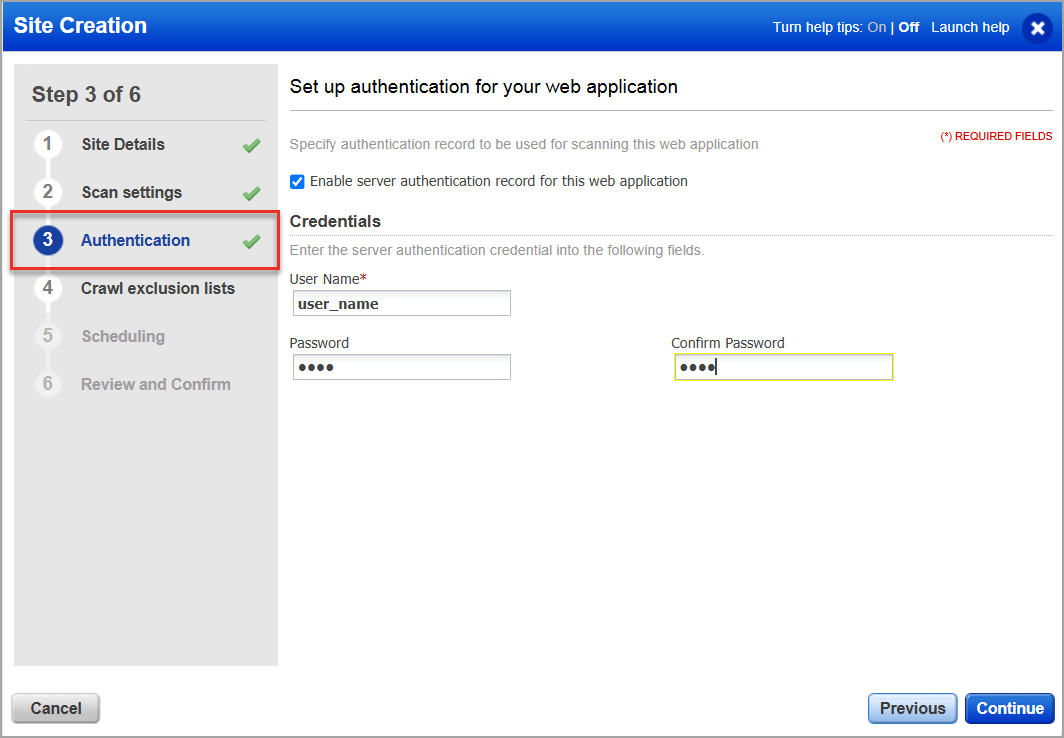Click green checkmark beside Site Details
1064x738 pixels.
(x=251, y=145)
